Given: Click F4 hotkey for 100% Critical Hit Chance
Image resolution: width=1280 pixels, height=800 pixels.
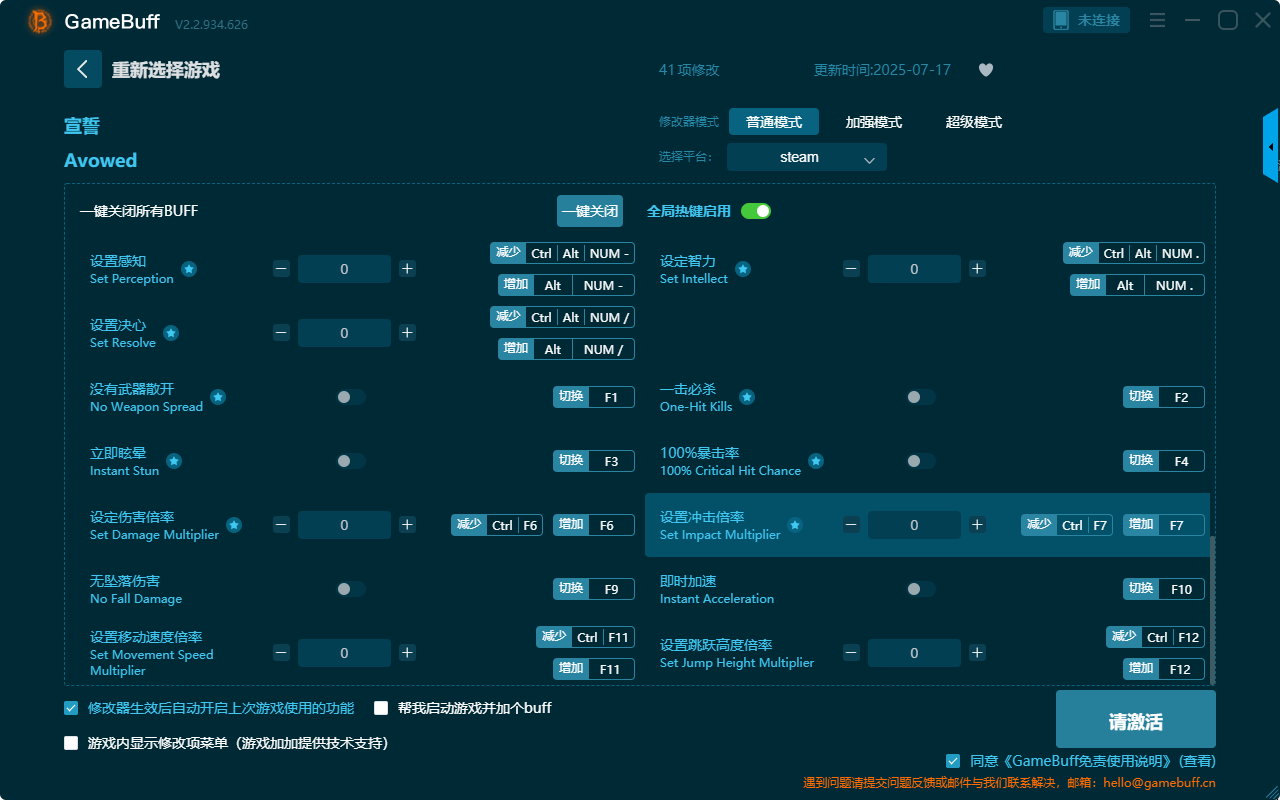Looking at the screenshot, I should (x=1181, y=461).
